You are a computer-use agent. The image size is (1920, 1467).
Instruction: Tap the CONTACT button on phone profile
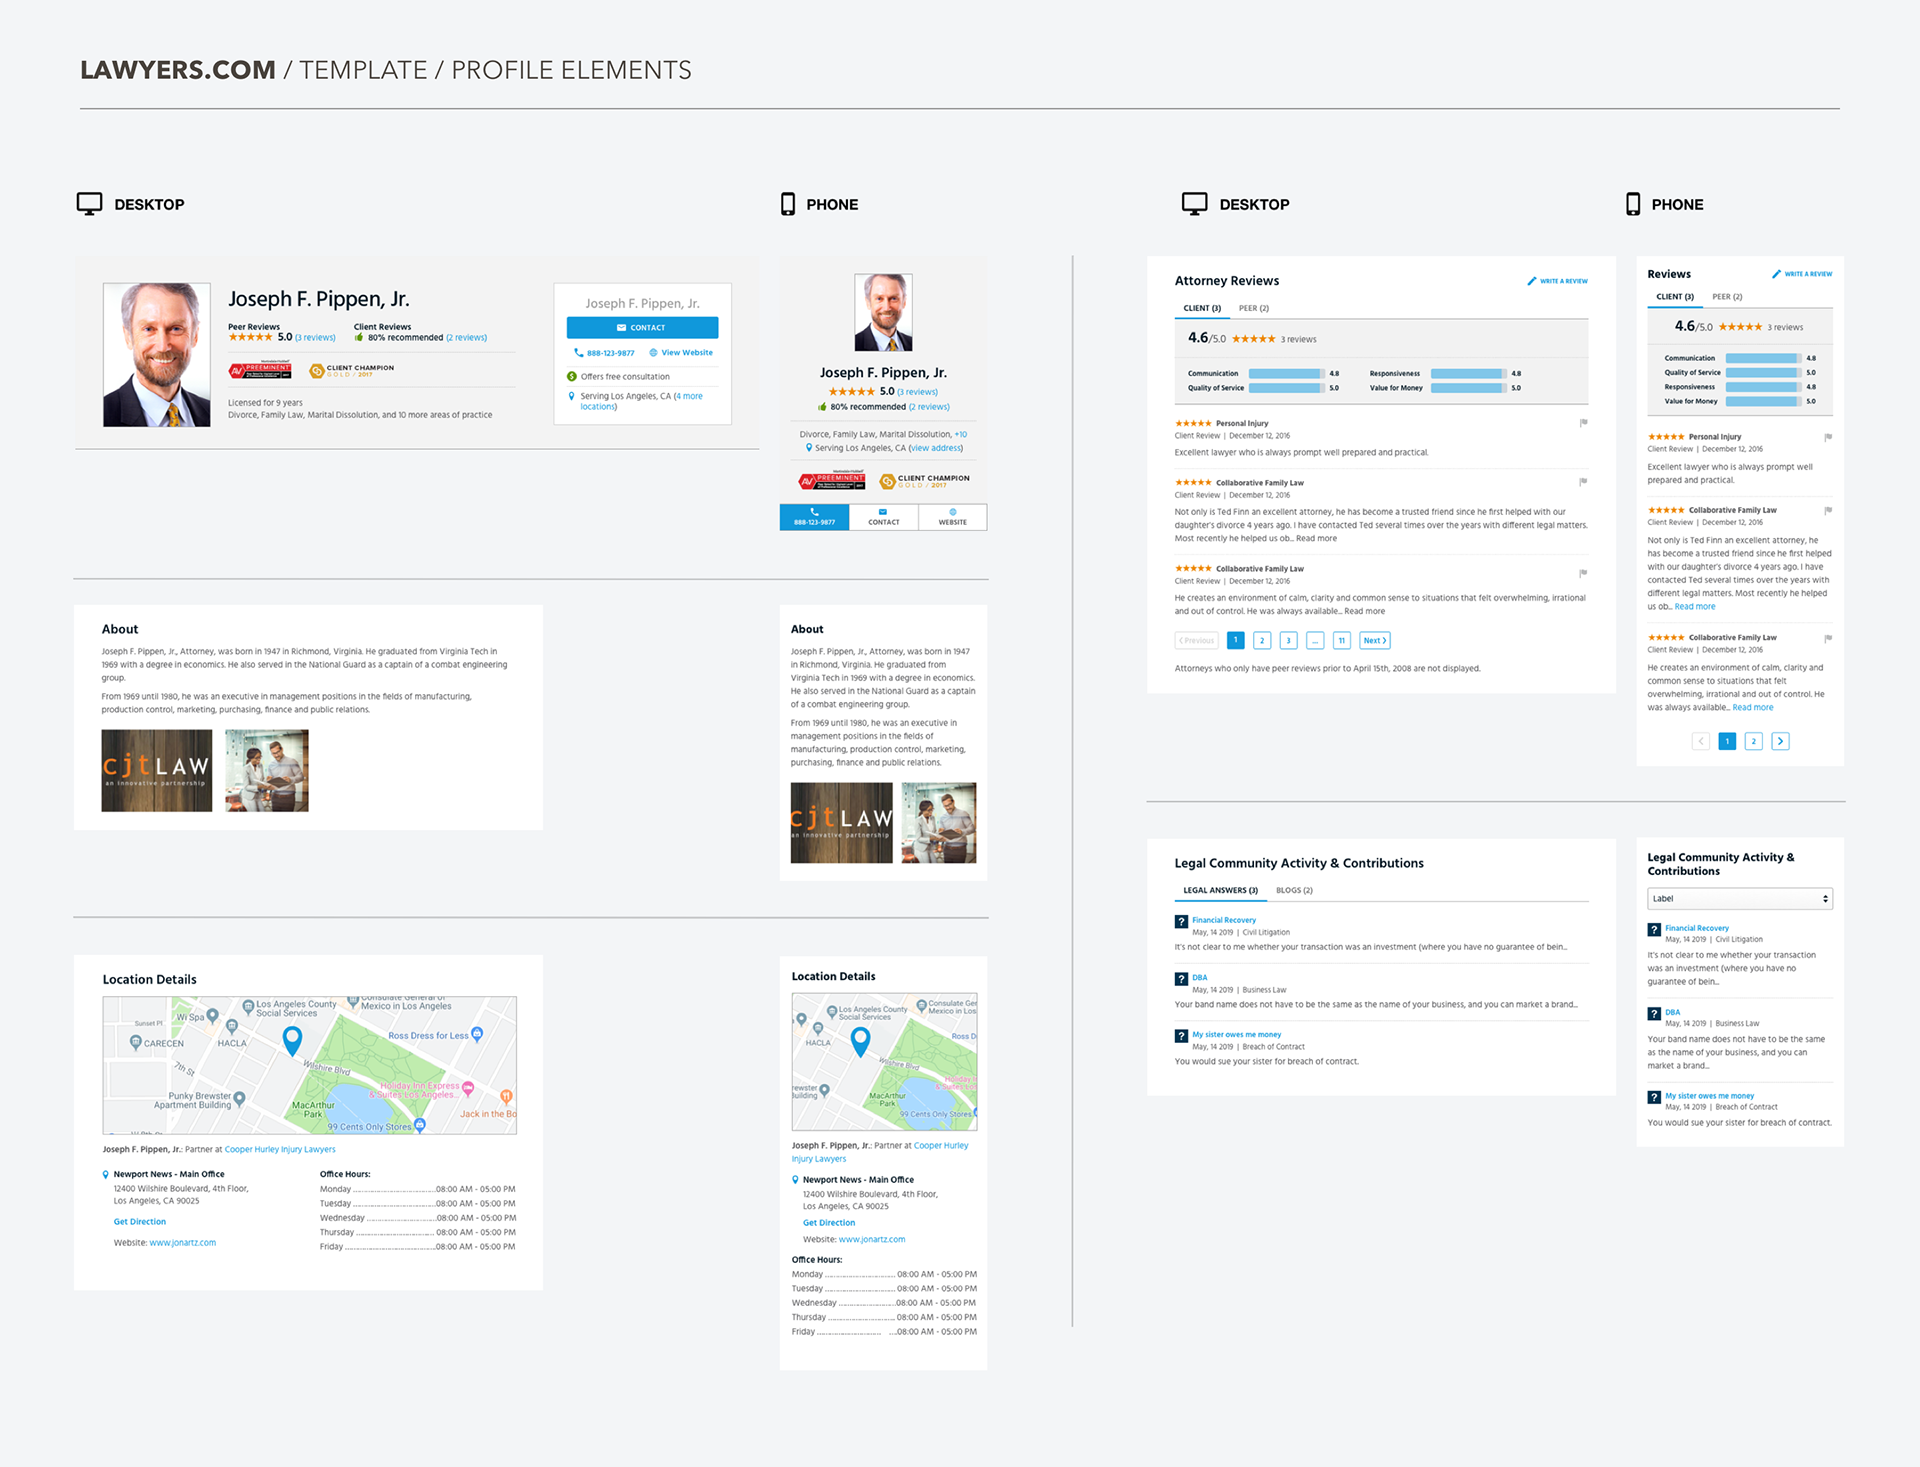coord(883,517)
